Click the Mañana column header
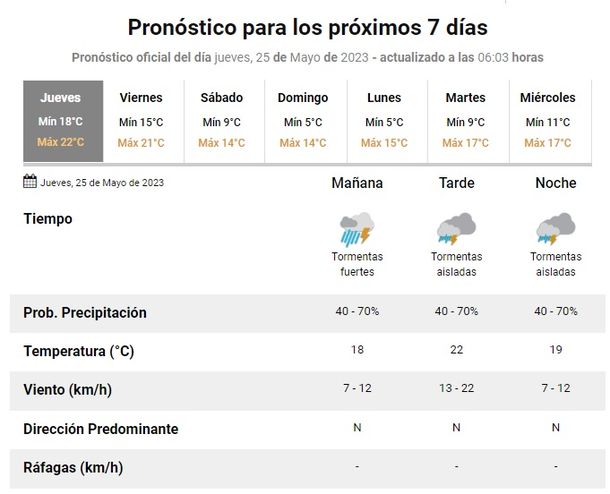The image size is (610, 494). 357,183
